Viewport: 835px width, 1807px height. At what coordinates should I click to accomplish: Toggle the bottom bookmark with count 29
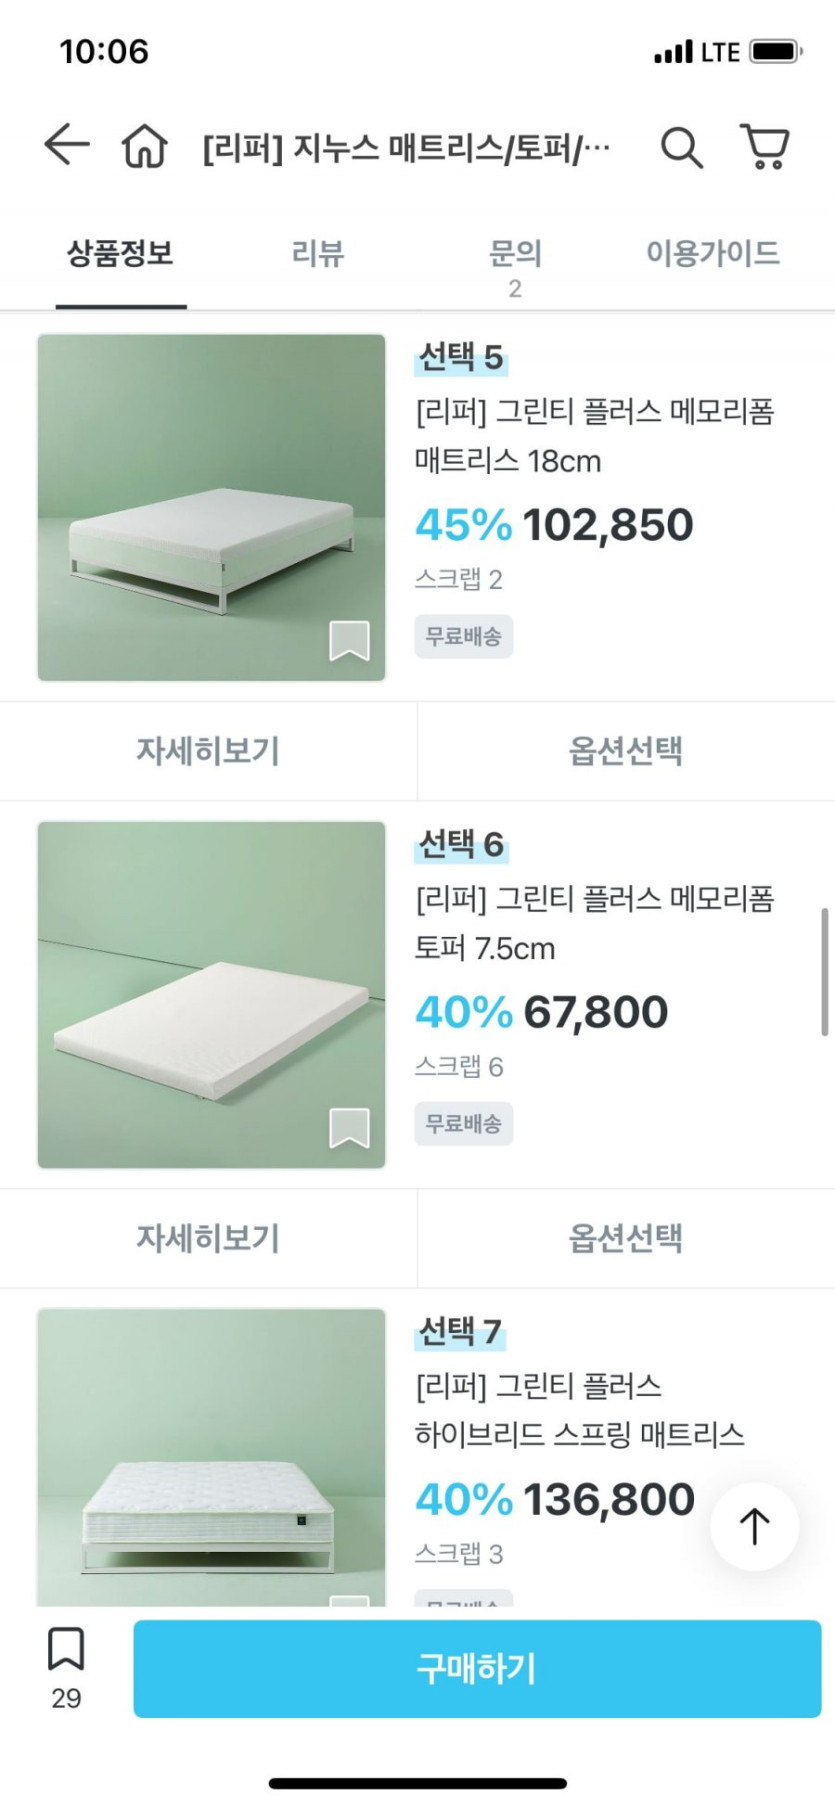coord(66,1665)
